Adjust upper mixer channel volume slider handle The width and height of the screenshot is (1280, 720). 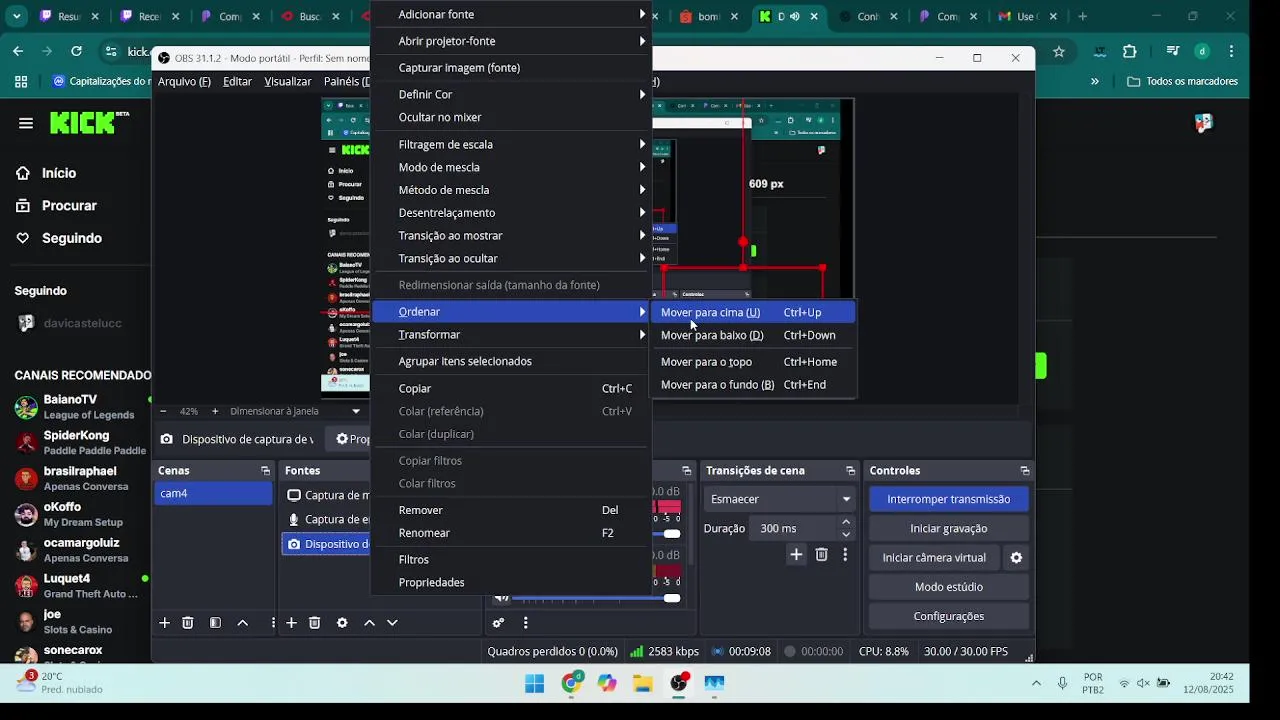pyautogui.click(x=672, y=533)
